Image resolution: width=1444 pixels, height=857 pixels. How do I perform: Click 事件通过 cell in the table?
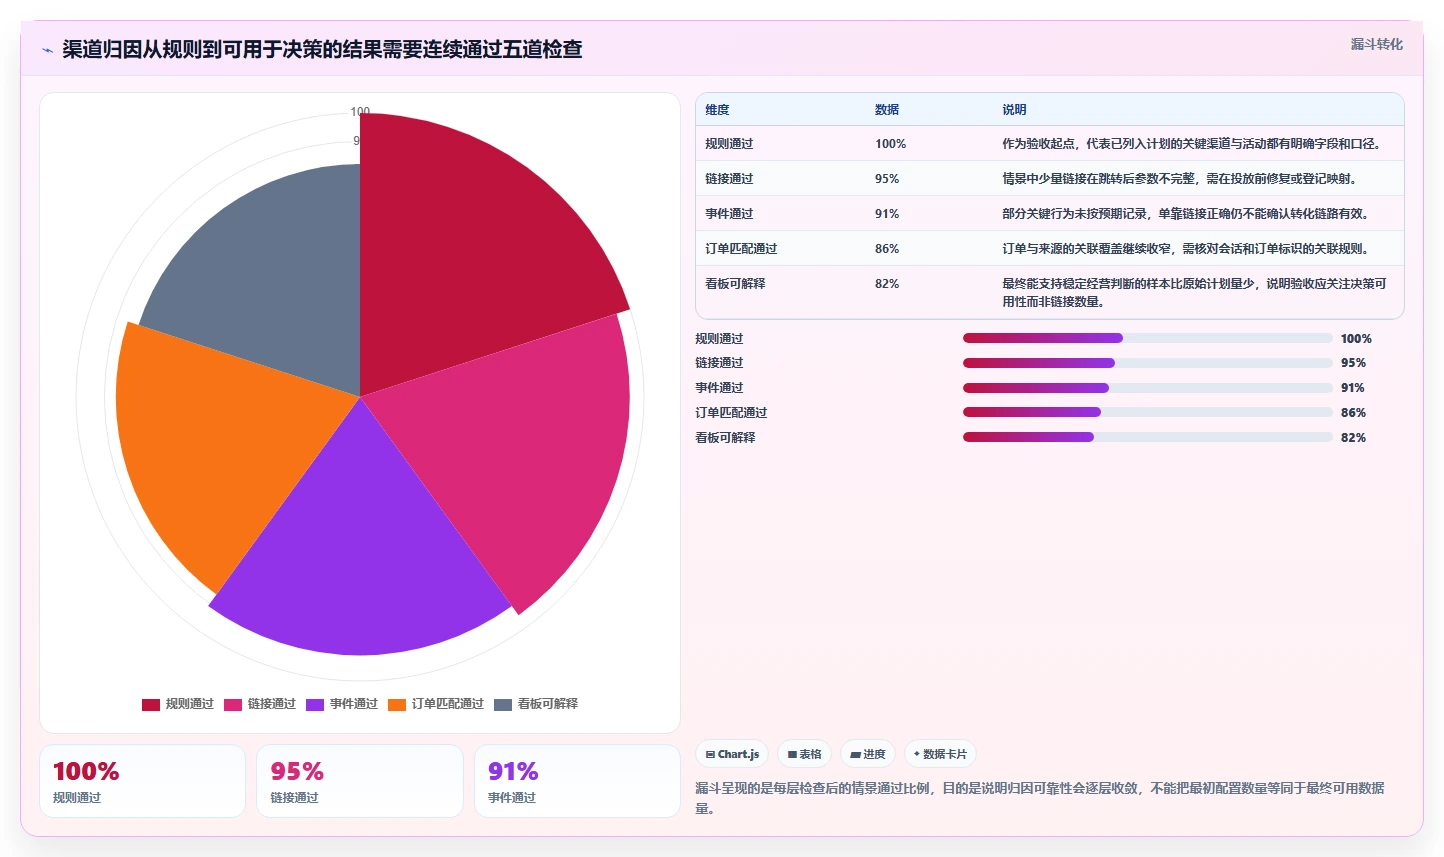[729, 214]
